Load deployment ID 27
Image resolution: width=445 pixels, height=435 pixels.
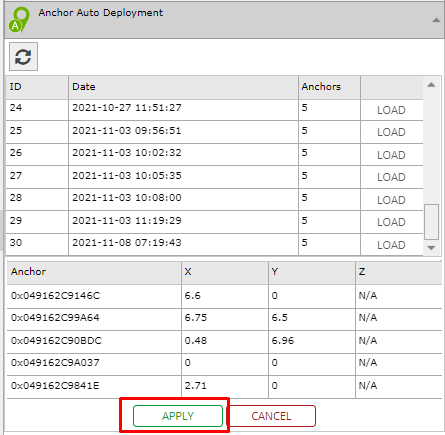click(x=391, y=177)
